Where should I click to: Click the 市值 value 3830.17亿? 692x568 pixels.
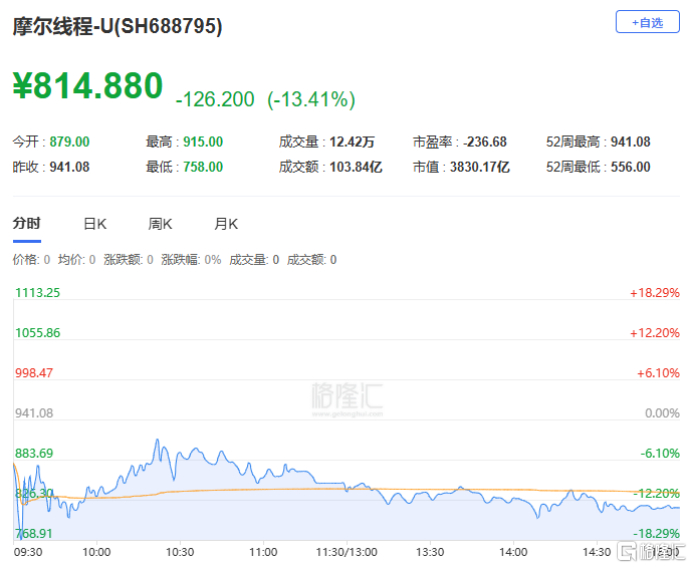pos(480,167)
